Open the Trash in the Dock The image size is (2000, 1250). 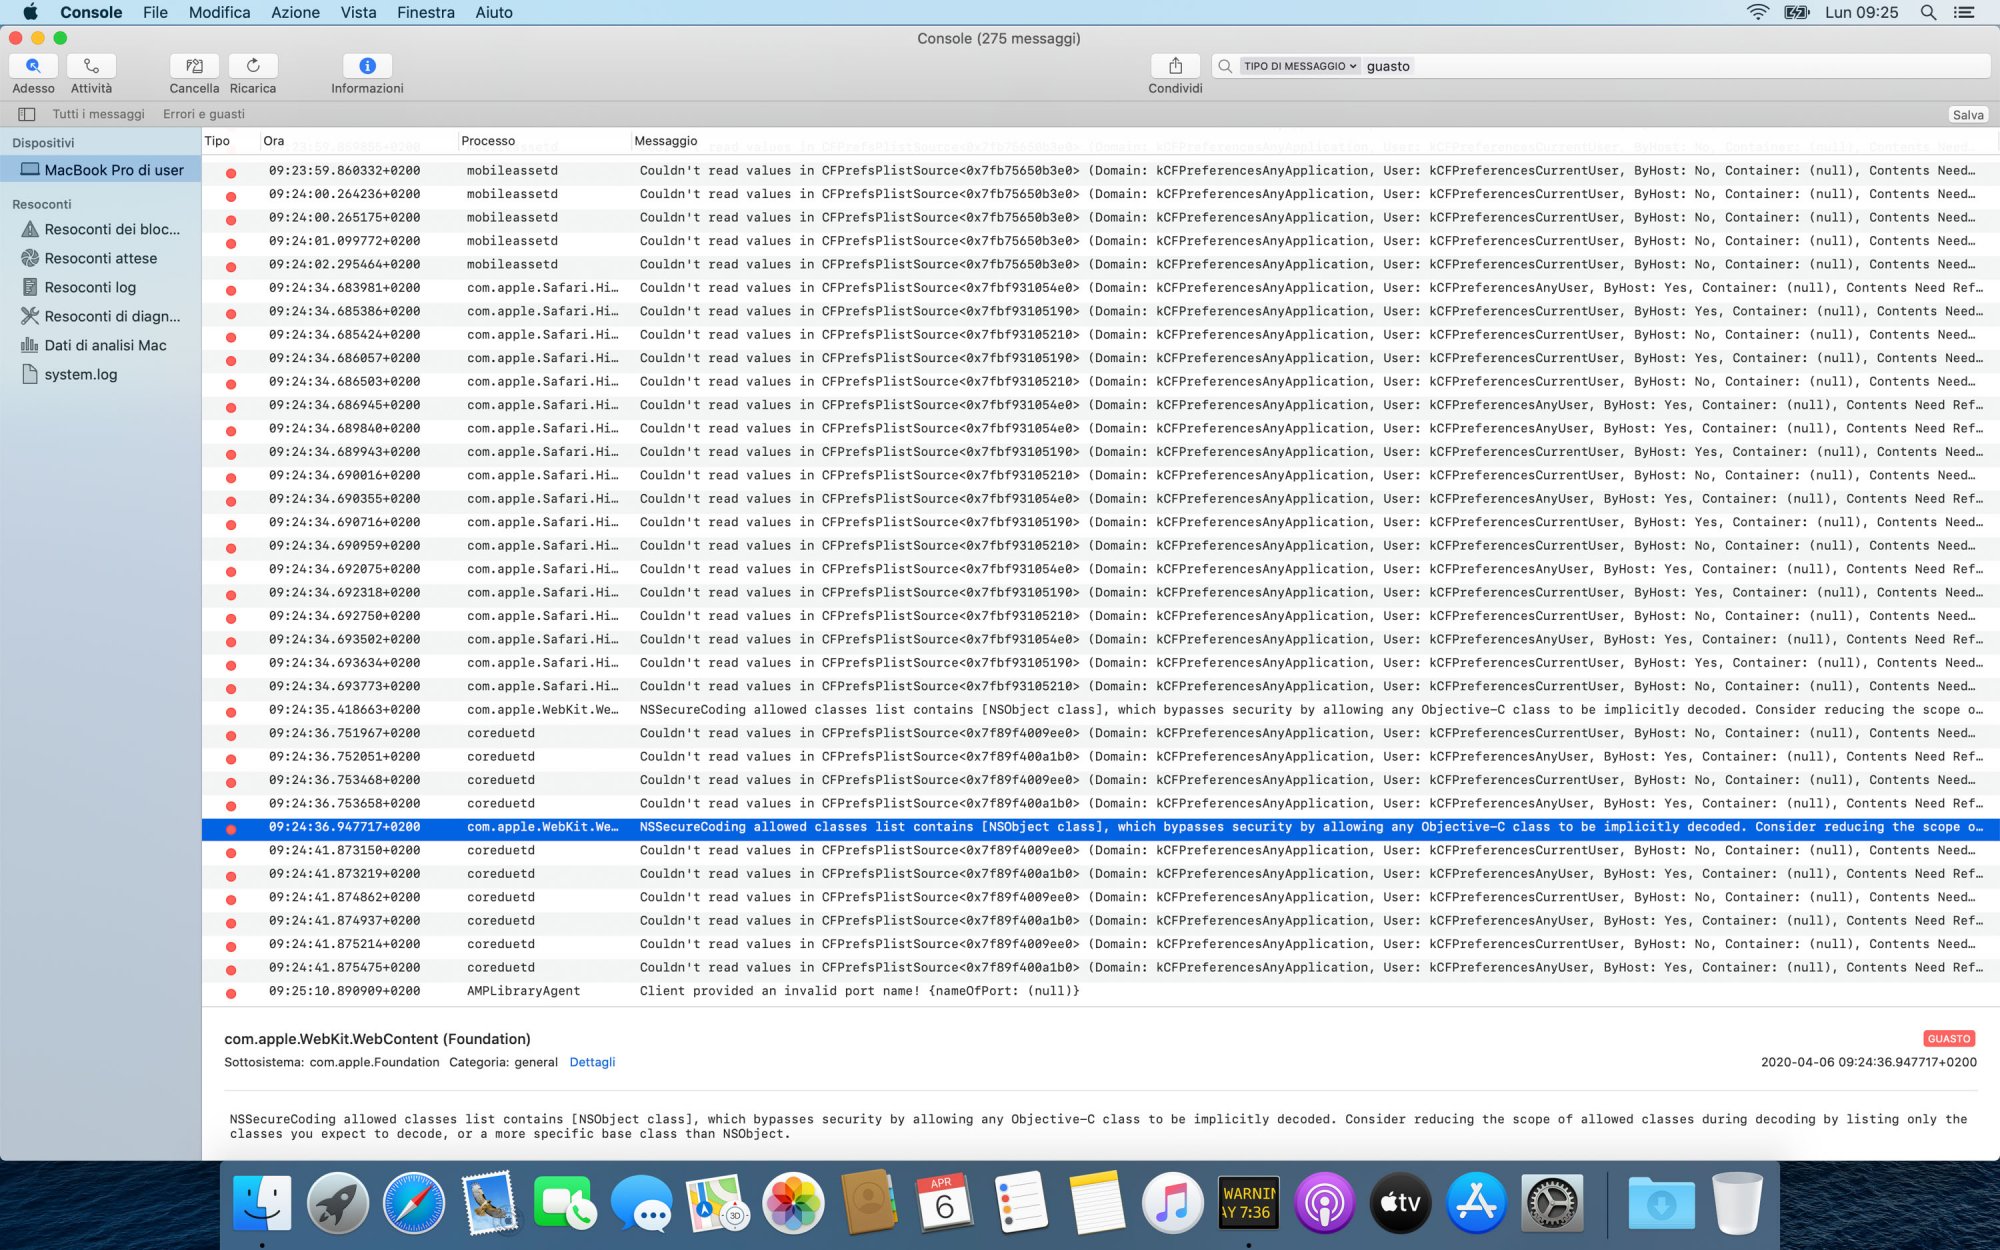tap(1737, 1203)
